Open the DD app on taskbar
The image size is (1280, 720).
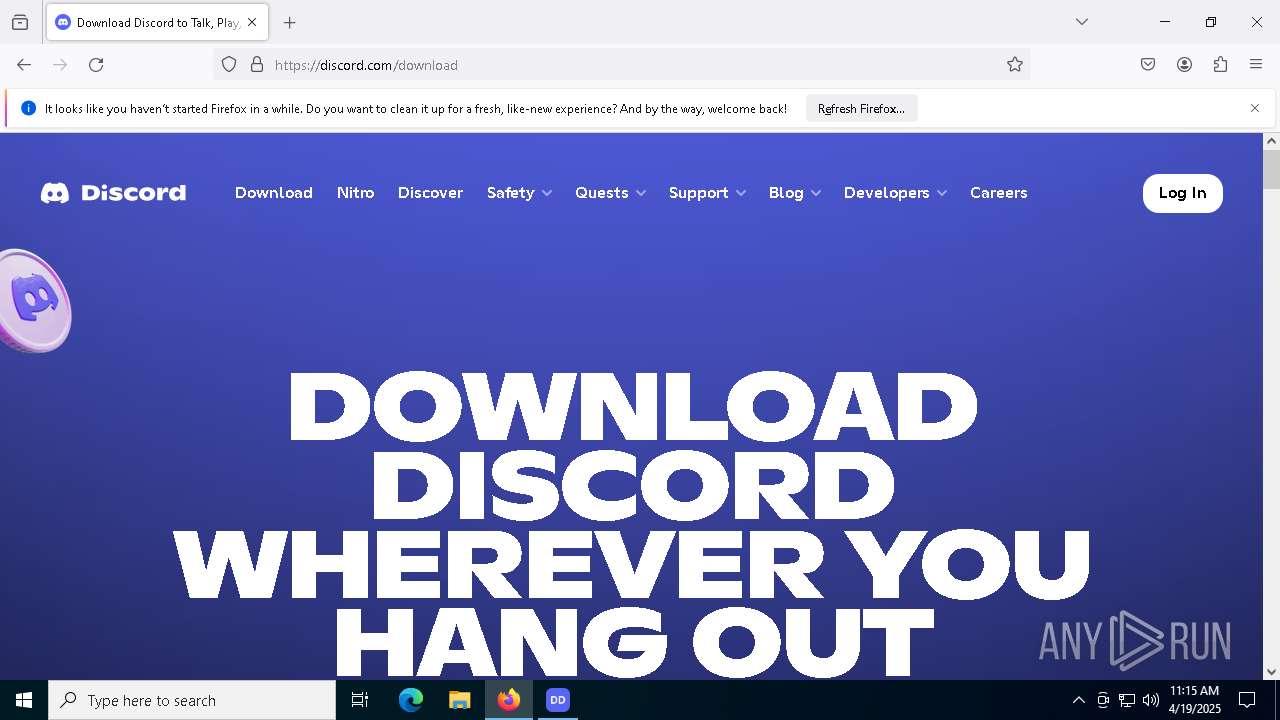(x=558, y=700)
